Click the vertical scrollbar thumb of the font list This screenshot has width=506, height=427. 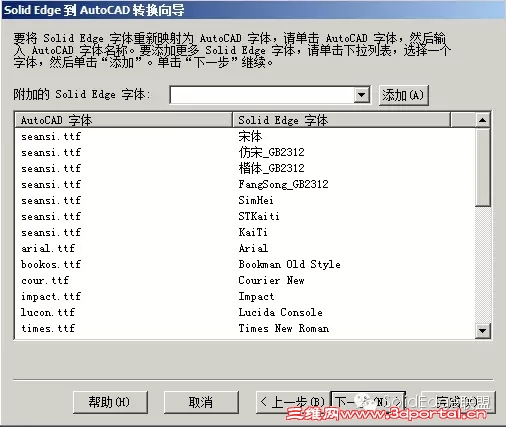[x=482, y=167]
